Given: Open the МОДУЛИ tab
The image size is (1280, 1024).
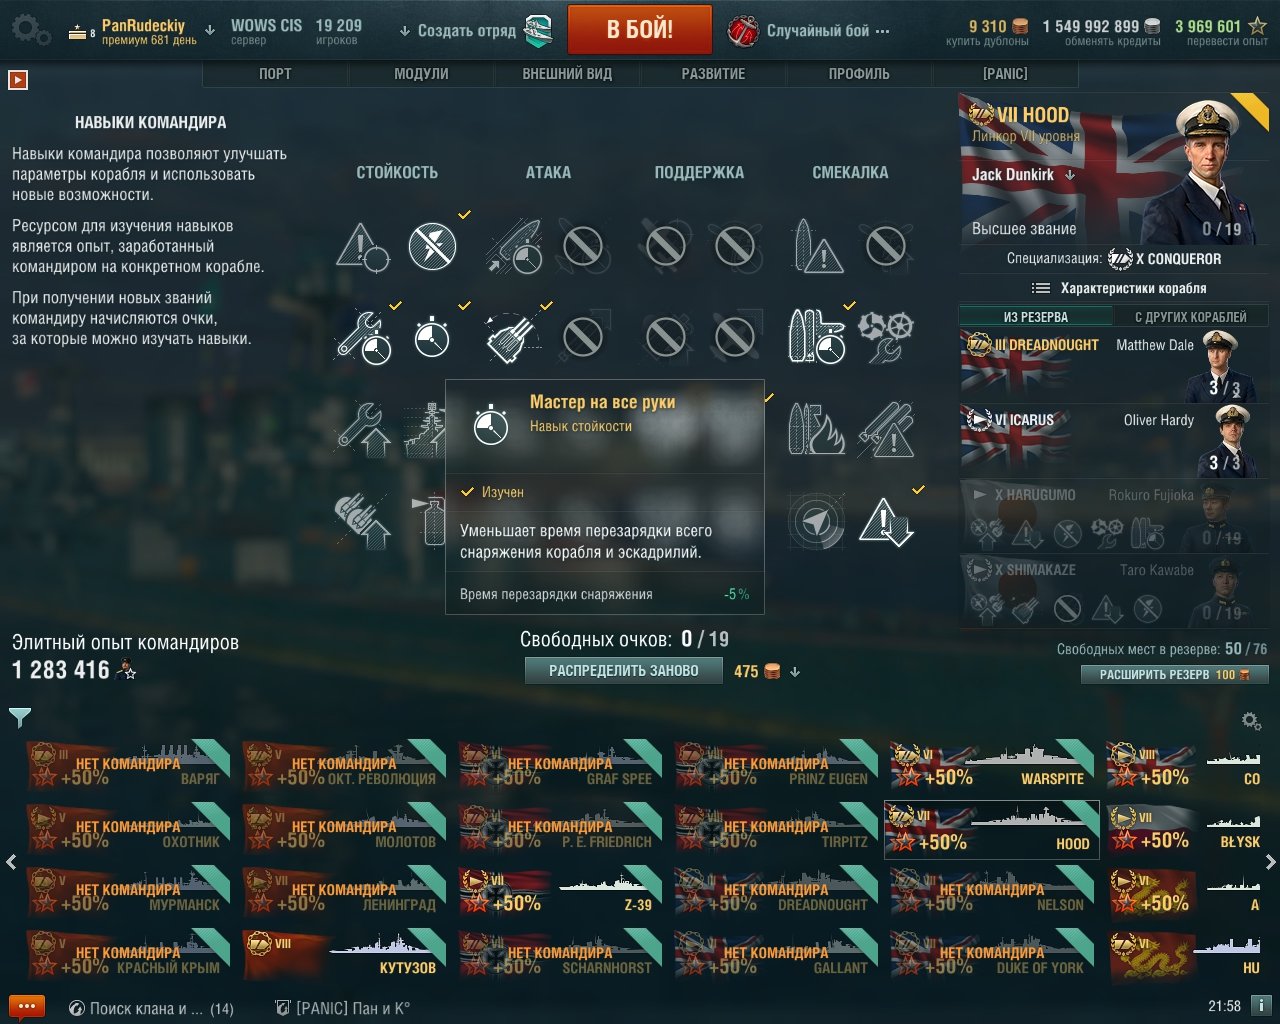Looking at the screenshot, I should pos(421,74).
